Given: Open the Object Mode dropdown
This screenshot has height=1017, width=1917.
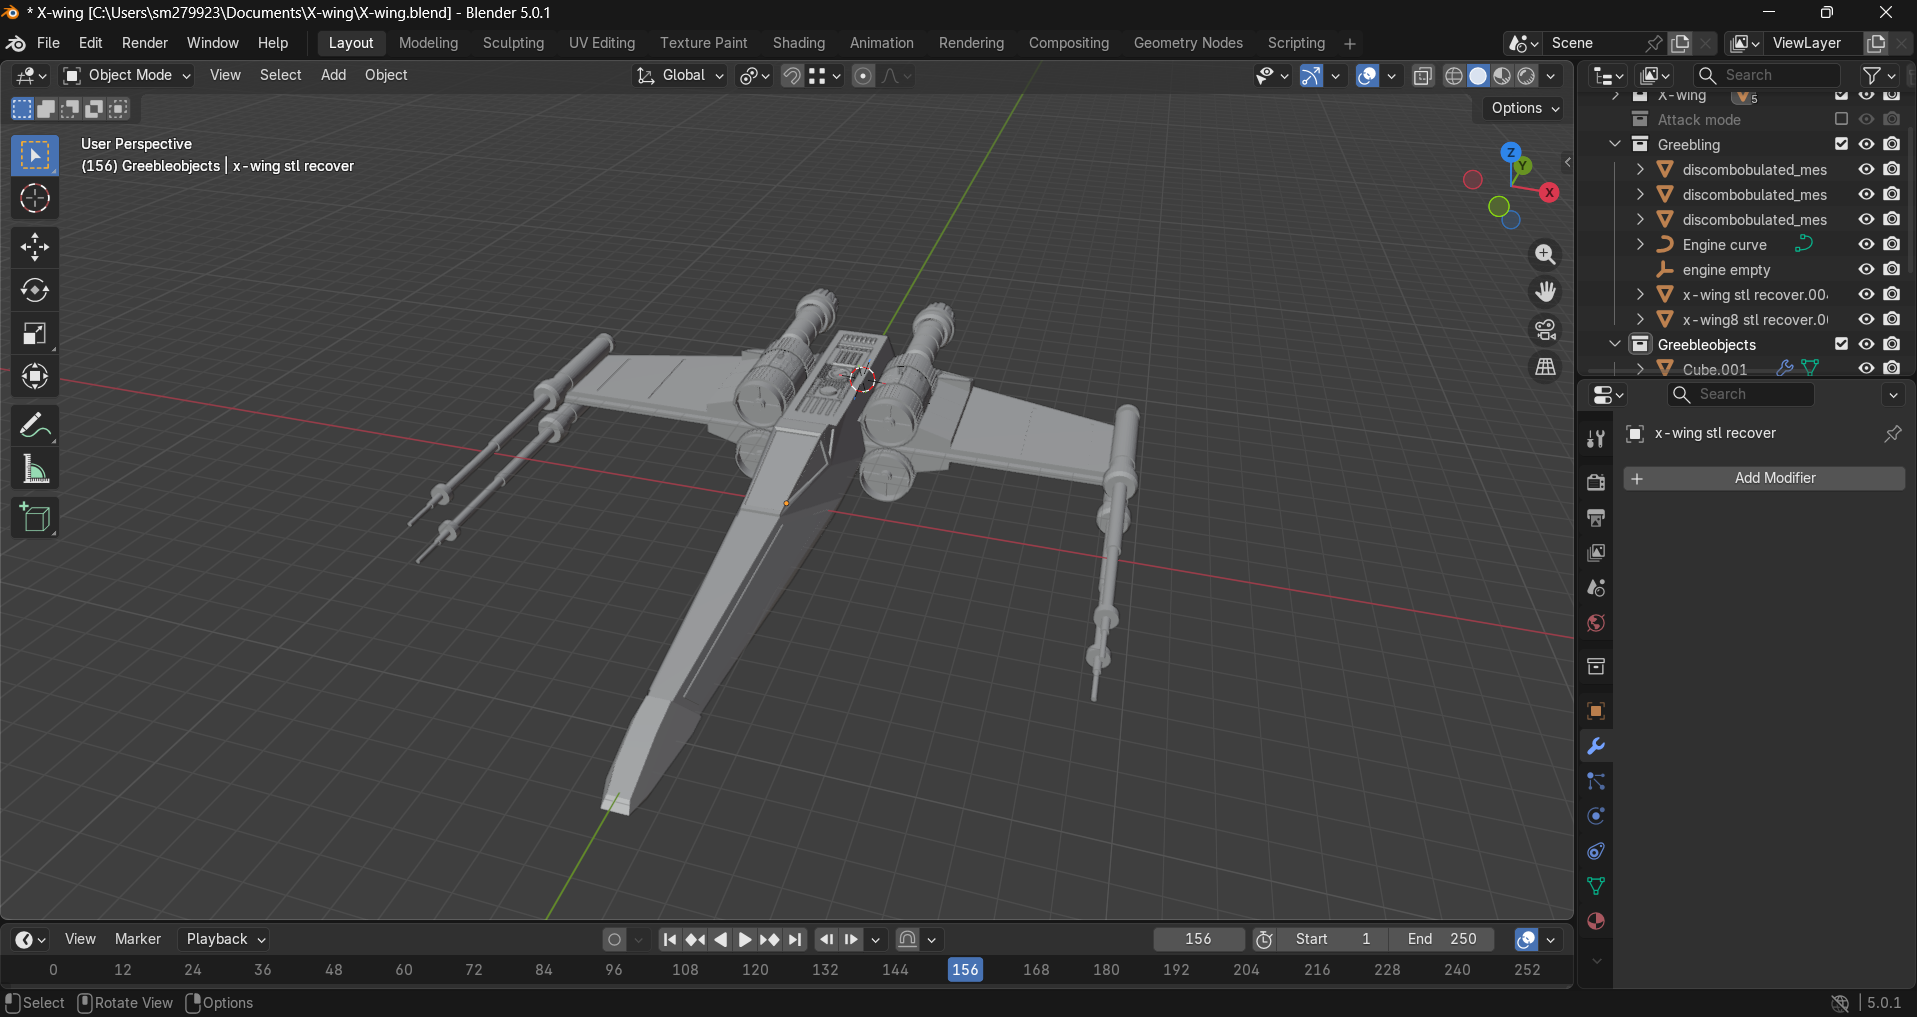Looking at the screenshot, I should click(x=127, y=76).
